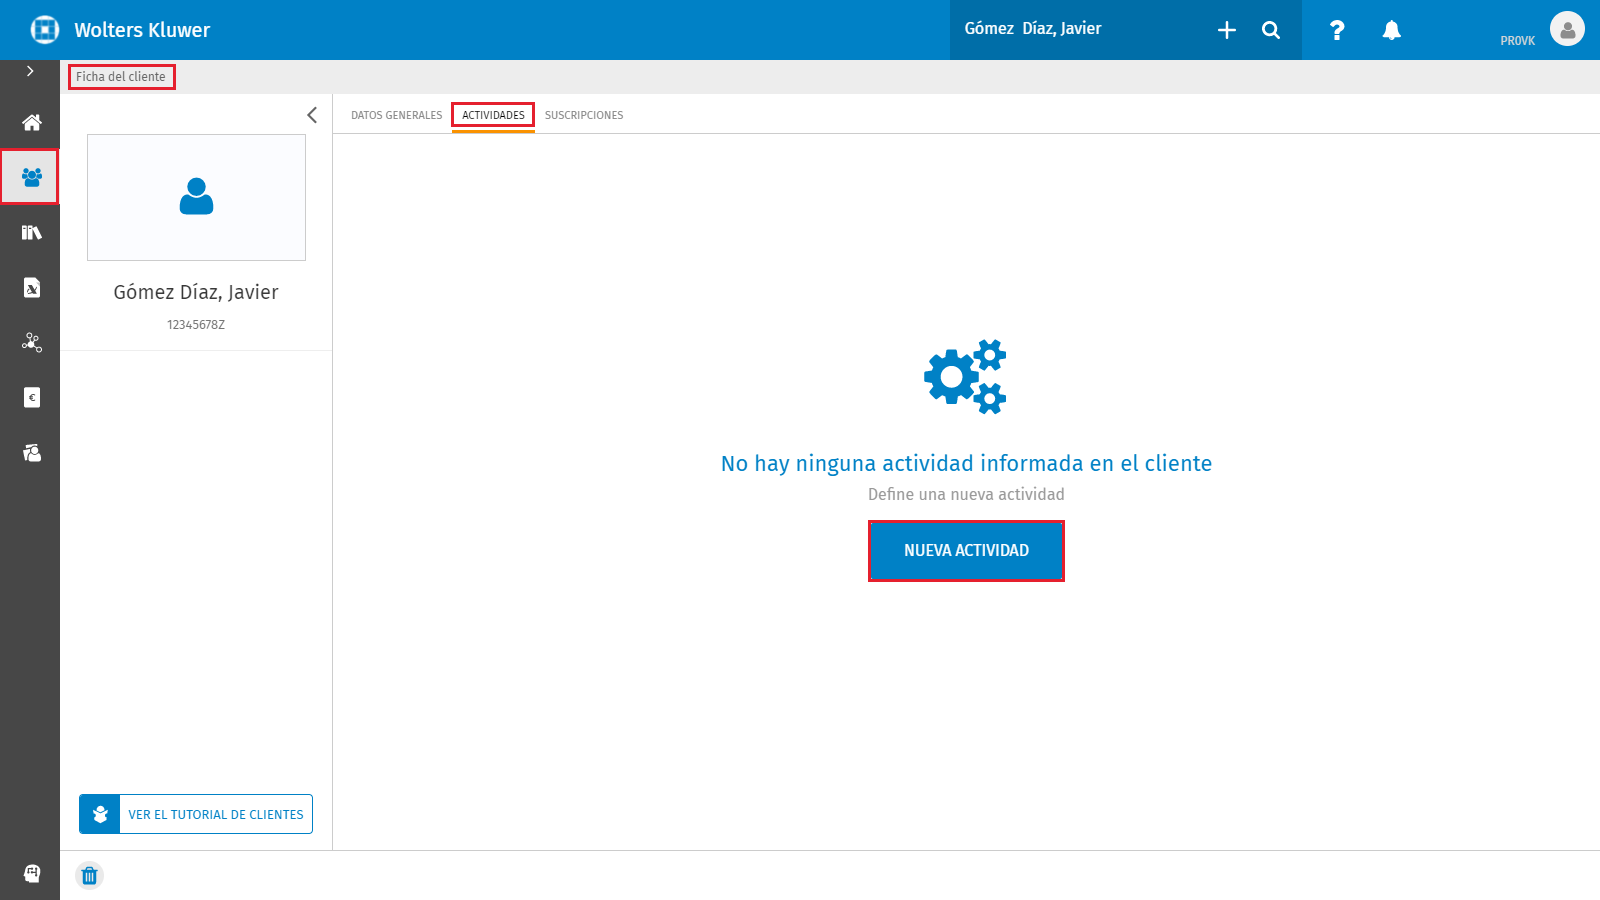
Task: Open the euro invoice sidebar icon
Action: pyautogui.click(x=31, y=398)
